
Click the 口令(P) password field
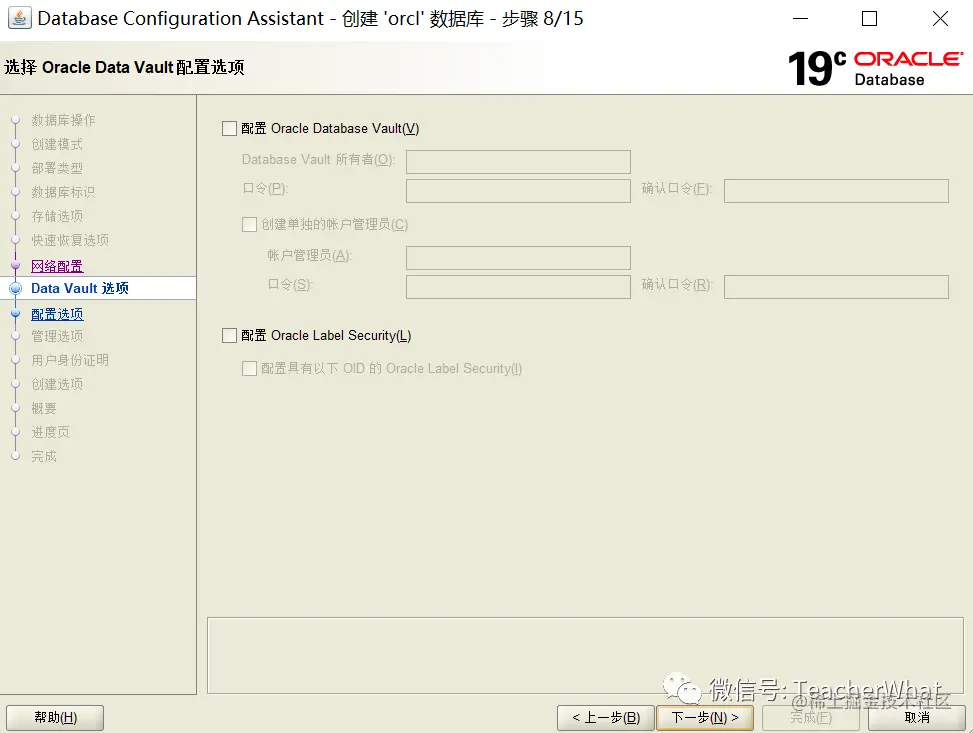(x=518, y=191)
